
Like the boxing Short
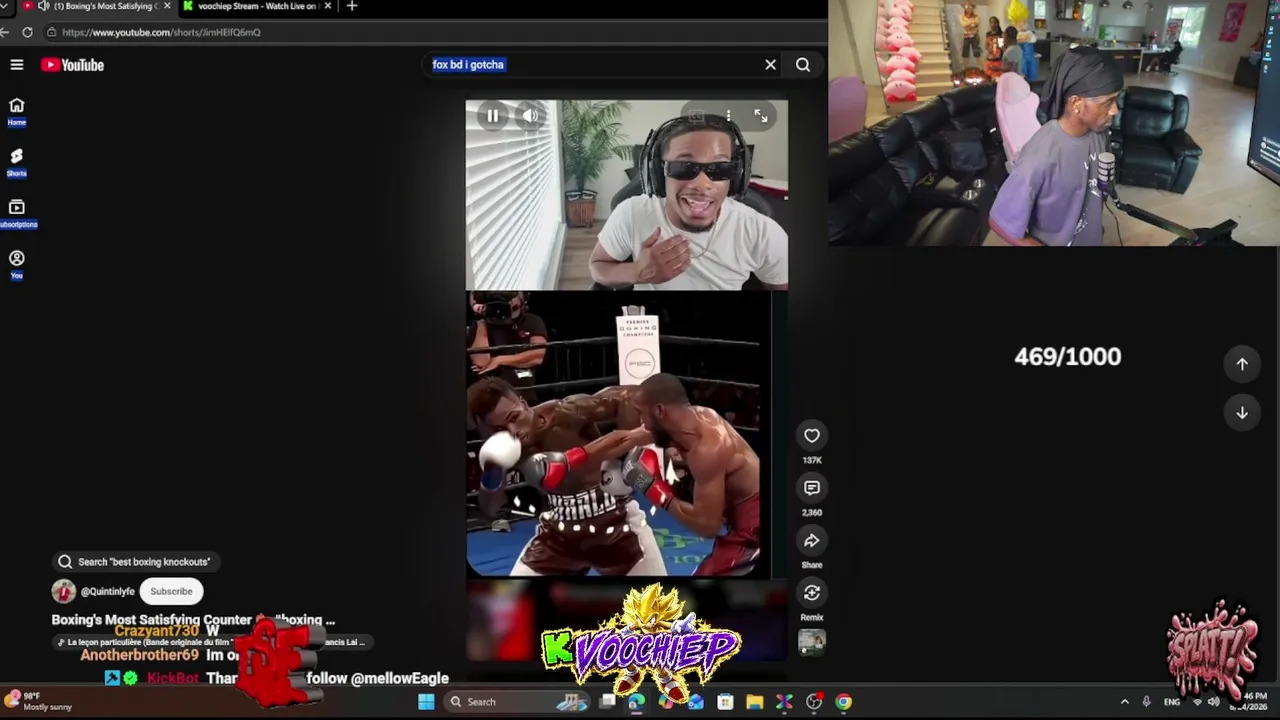pyautogui.click(x=812, y=435)
